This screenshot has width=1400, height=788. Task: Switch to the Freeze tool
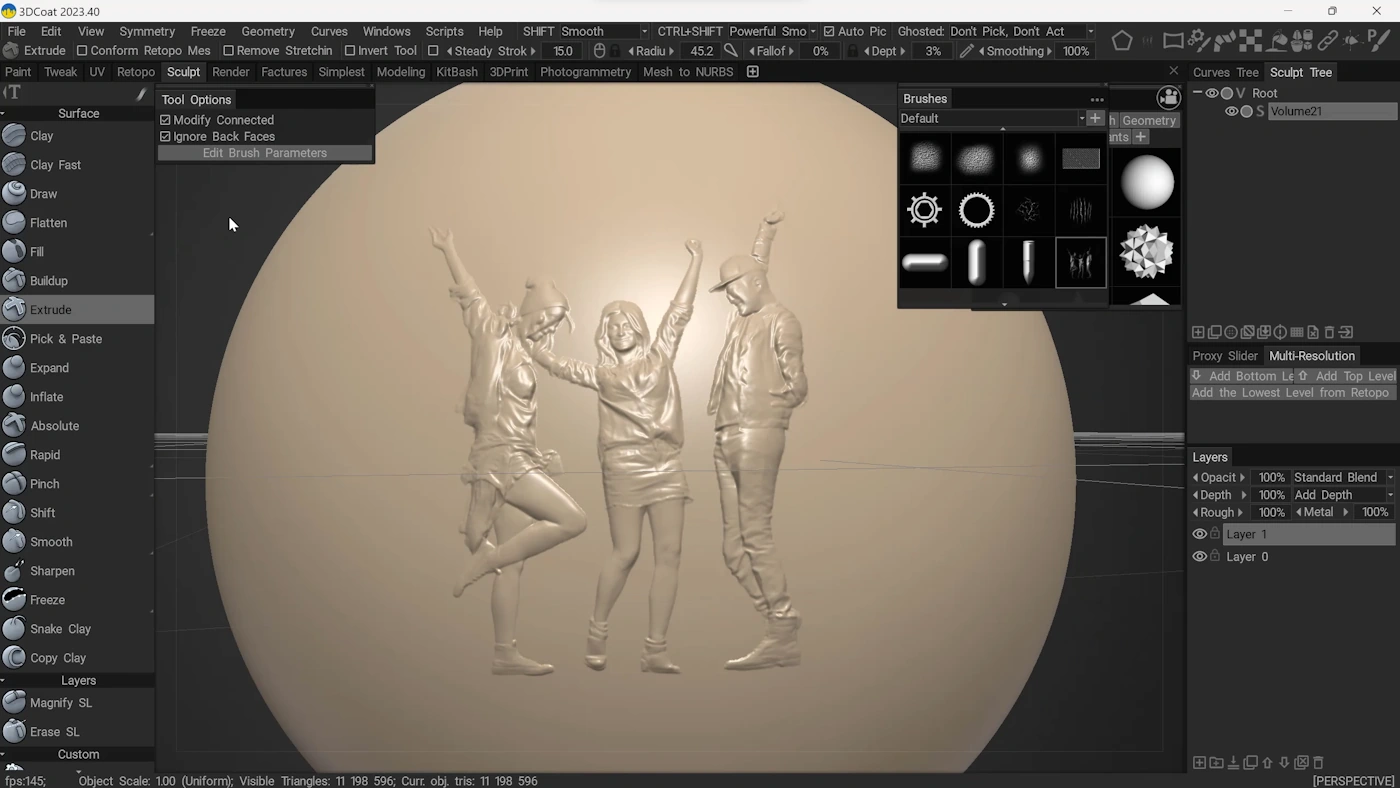45,599
